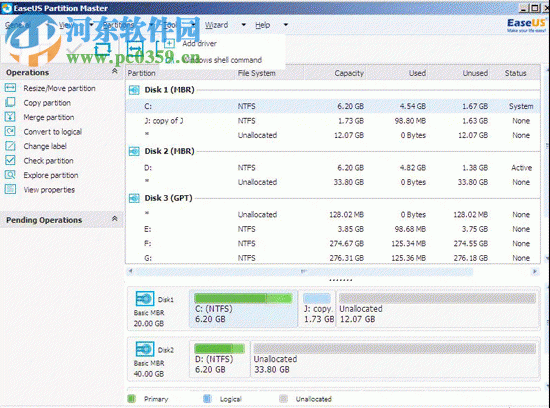Select the 'J: copy of J' partition row
Screen dimensions: 550x408
(333, 121)
